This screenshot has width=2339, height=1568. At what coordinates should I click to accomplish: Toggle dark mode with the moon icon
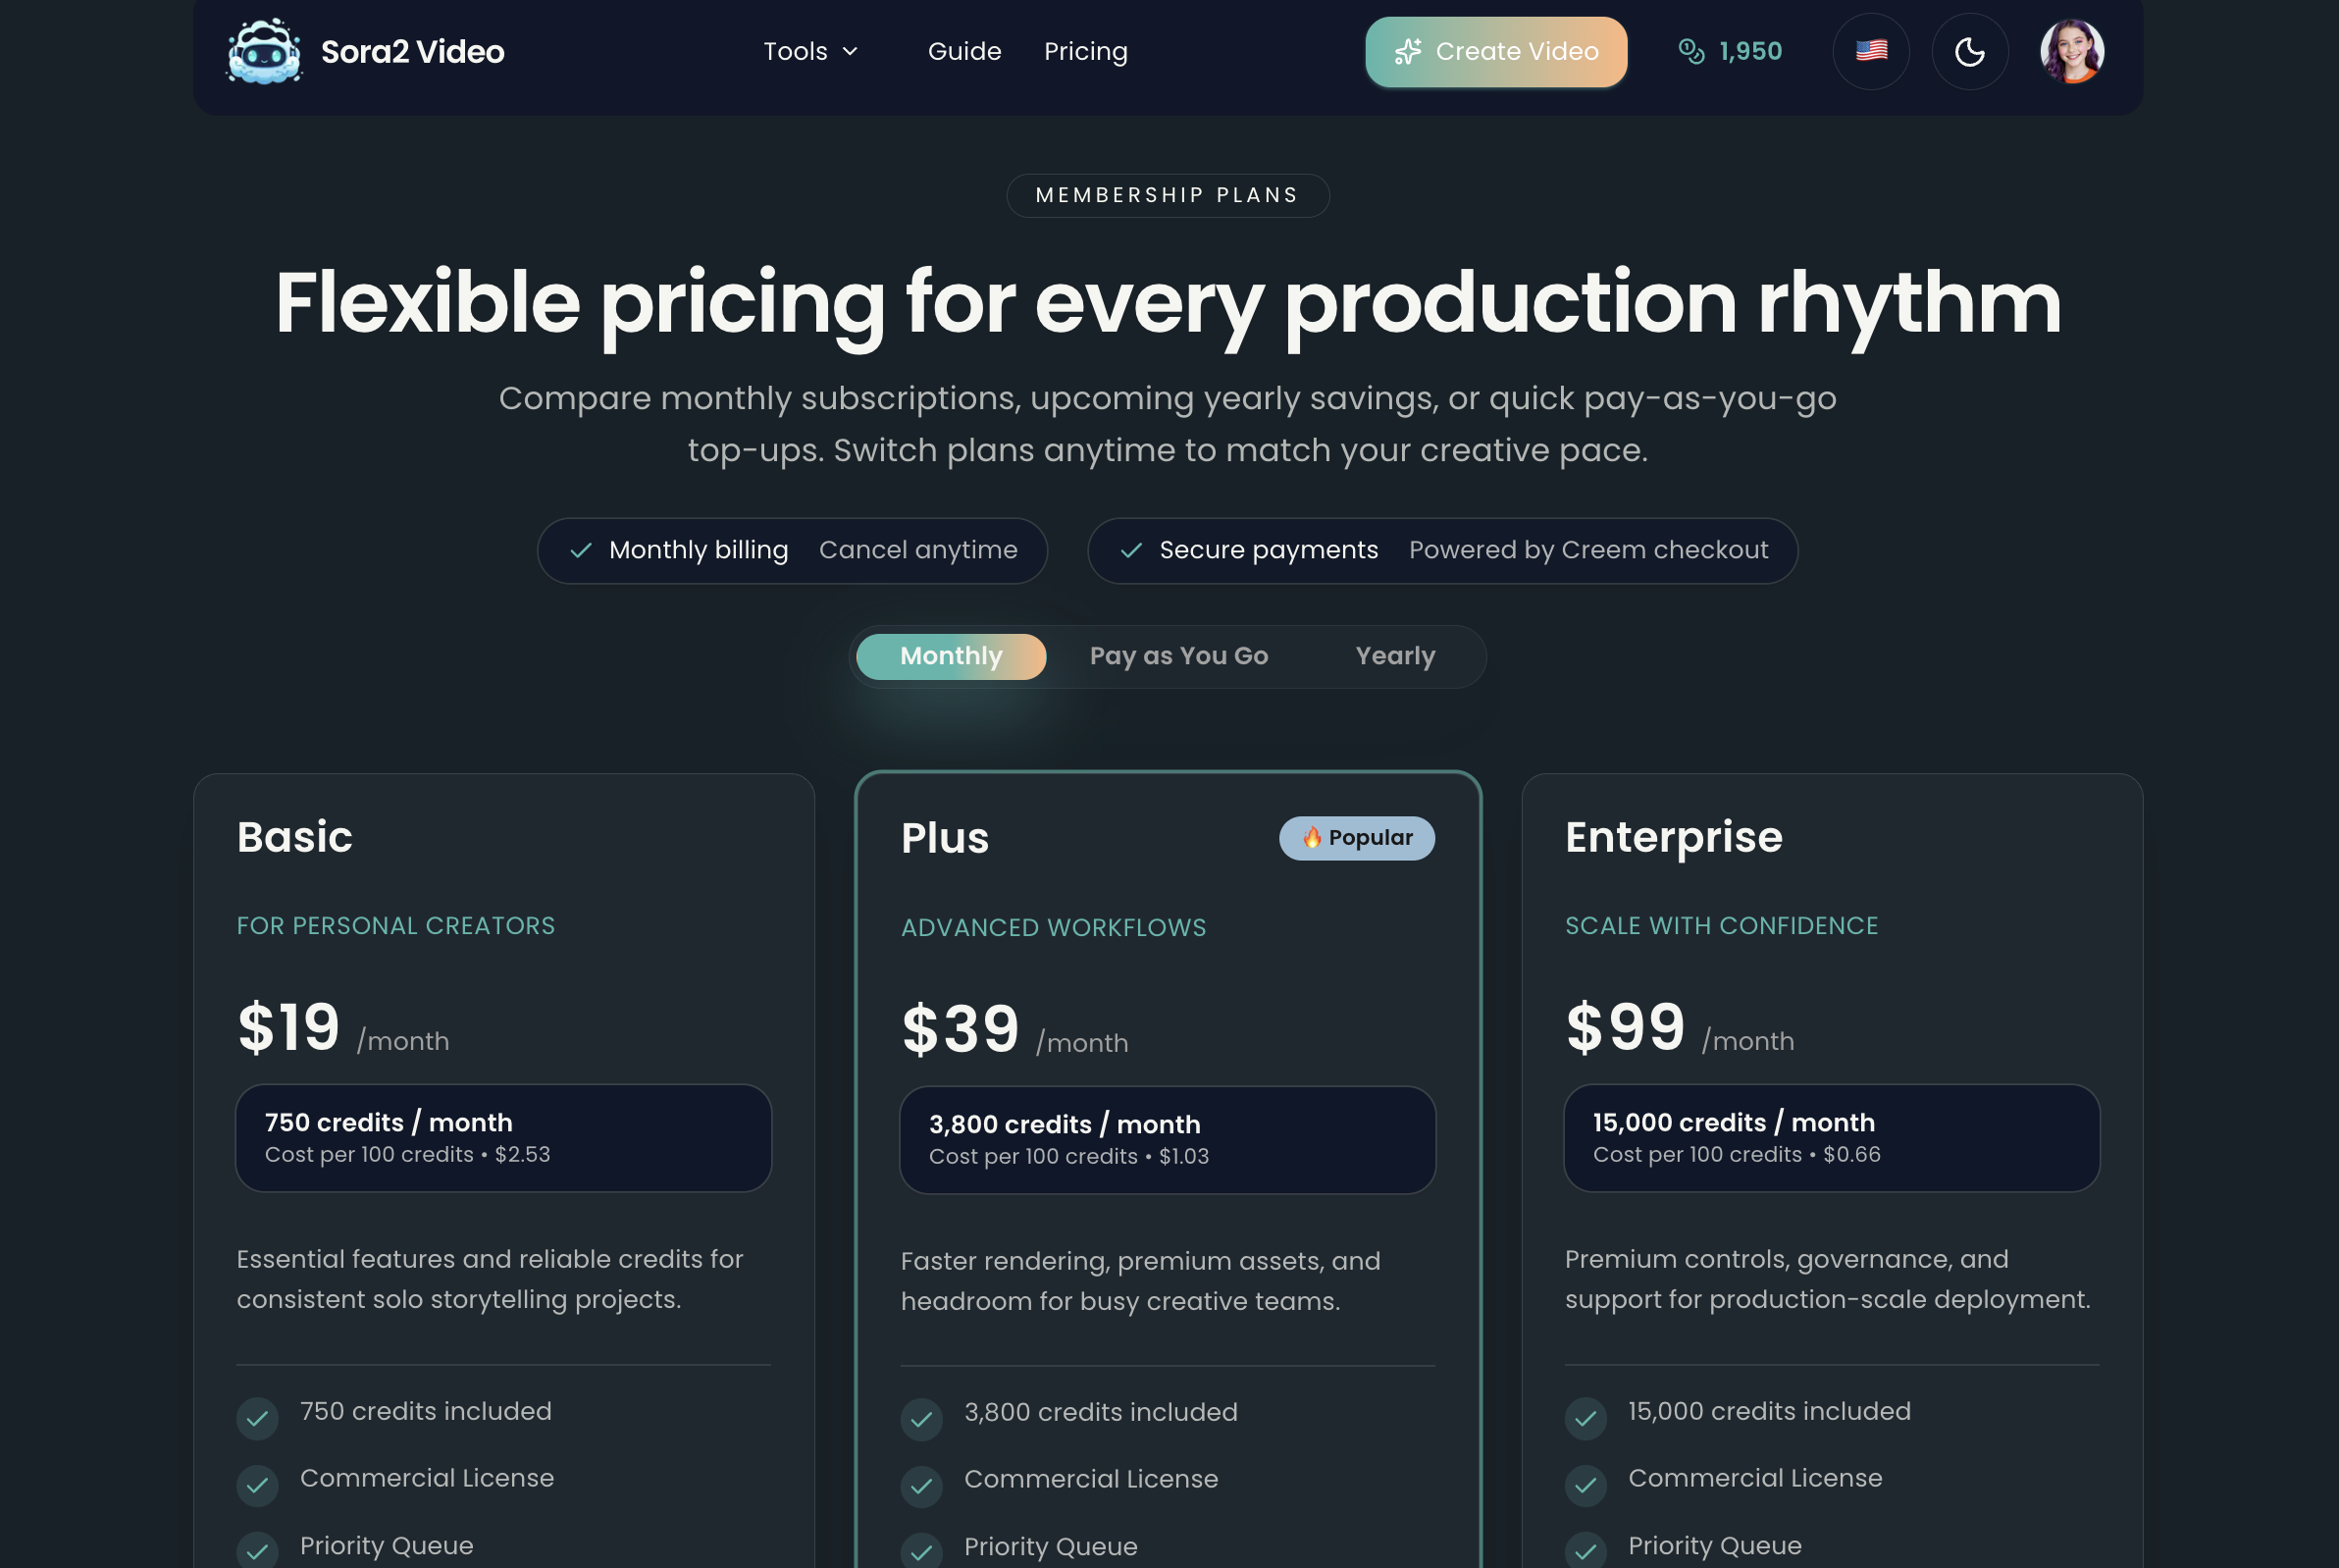[x=1969, y=51]
